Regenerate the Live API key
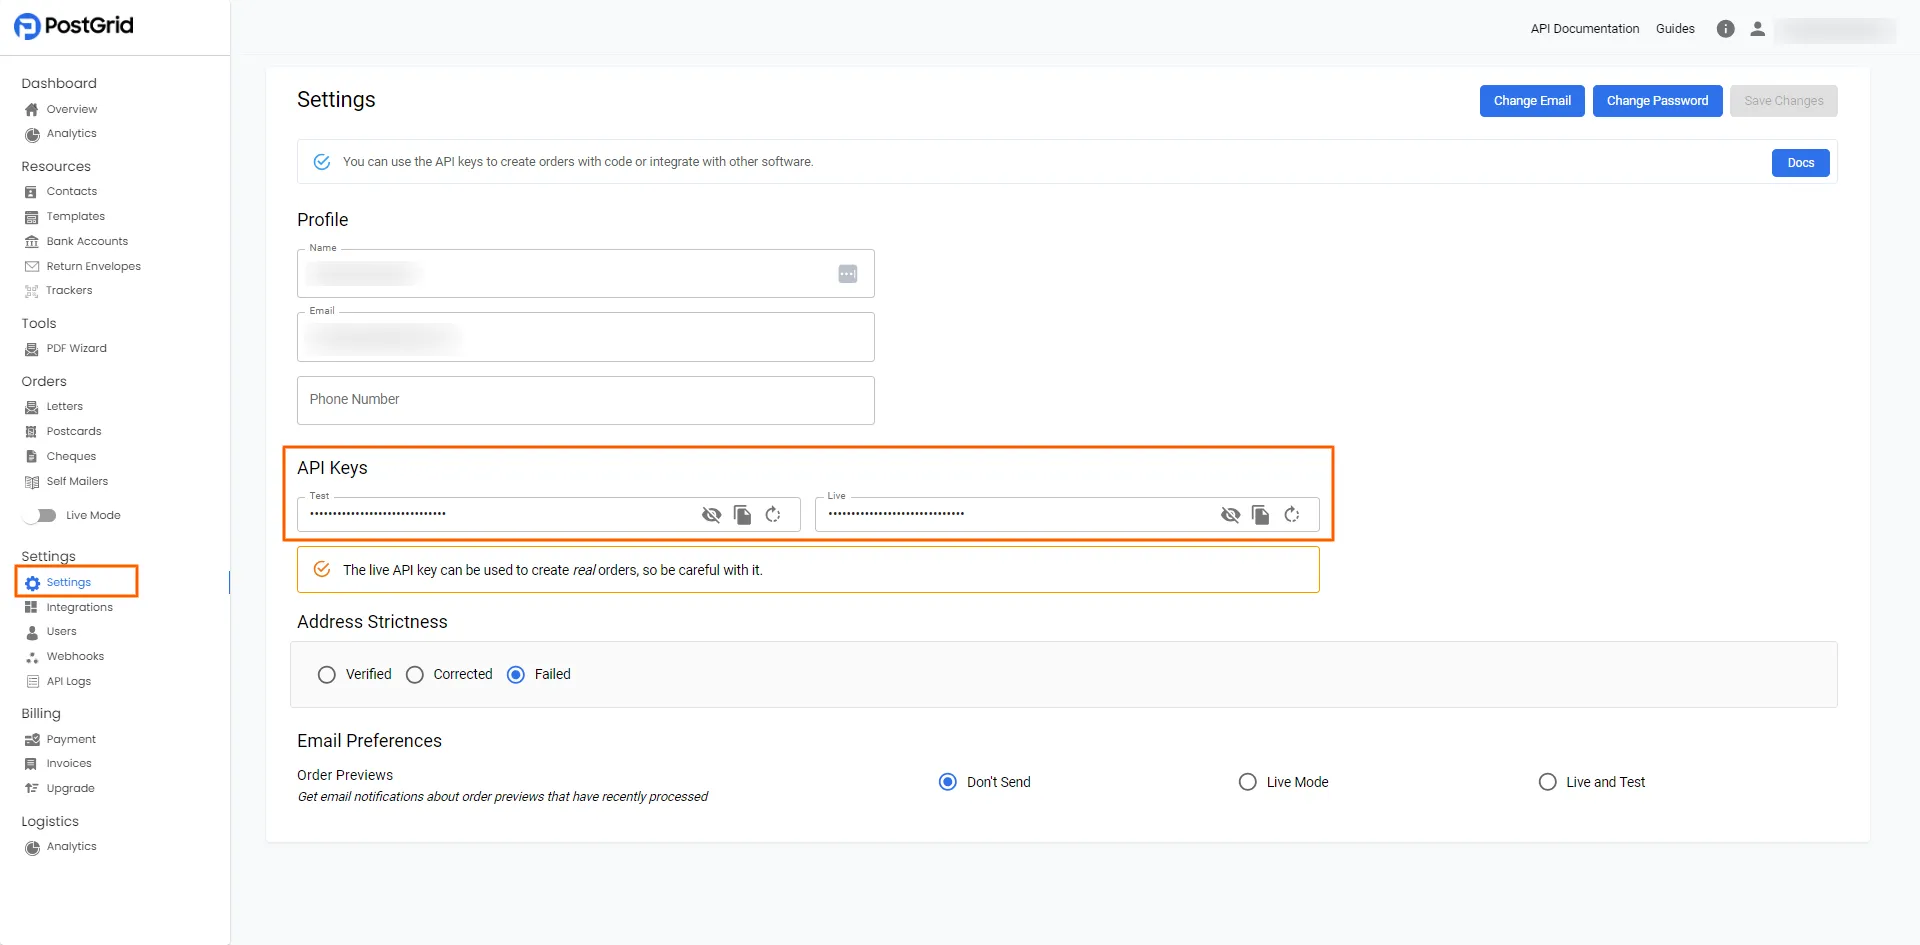This screenshot has width=1920, height=945. 1292,515
